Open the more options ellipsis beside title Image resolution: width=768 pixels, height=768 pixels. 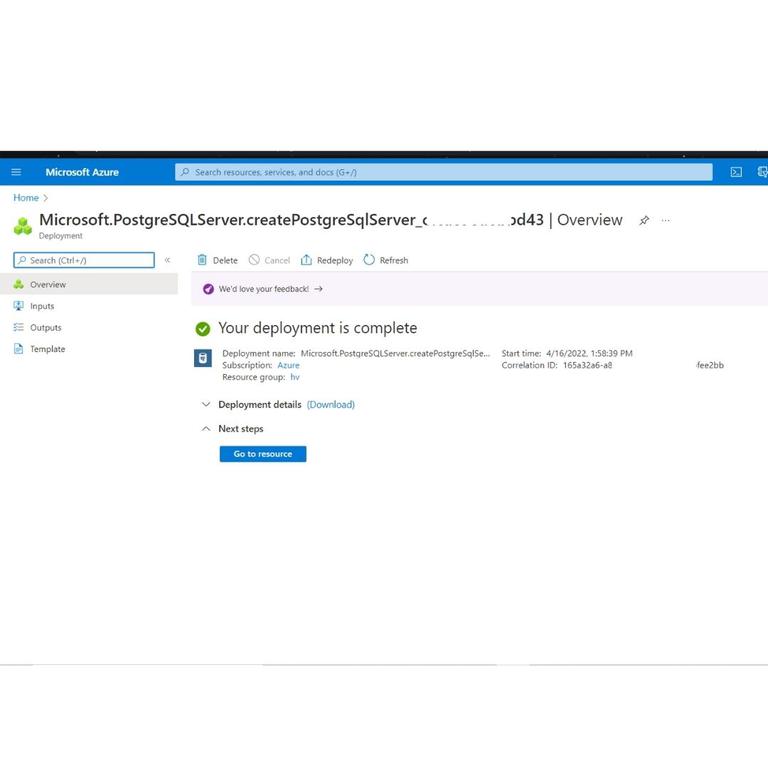pyautogui.click(x=665, y=220)
